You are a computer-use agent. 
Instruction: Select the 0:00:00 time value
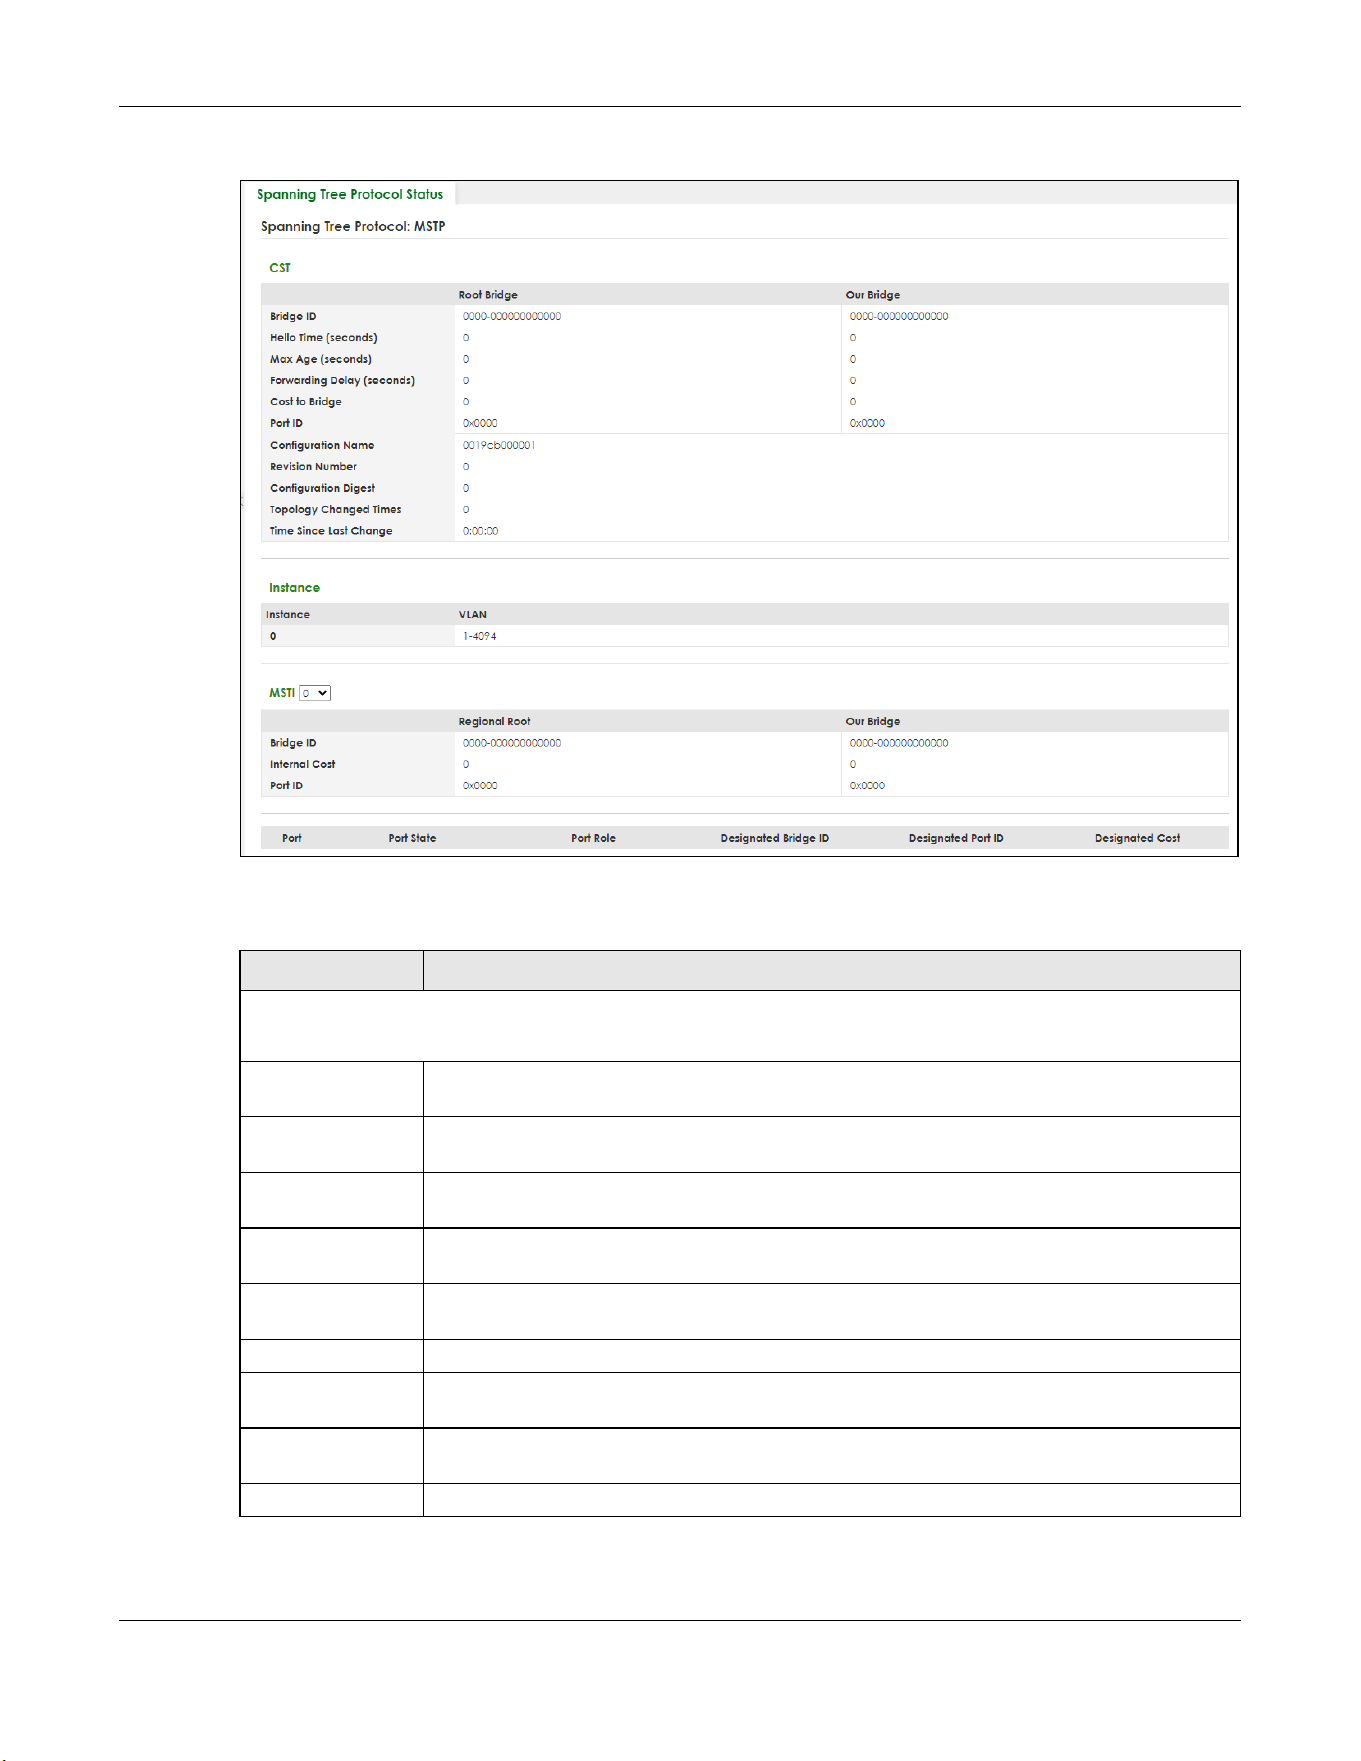(481, 532)
